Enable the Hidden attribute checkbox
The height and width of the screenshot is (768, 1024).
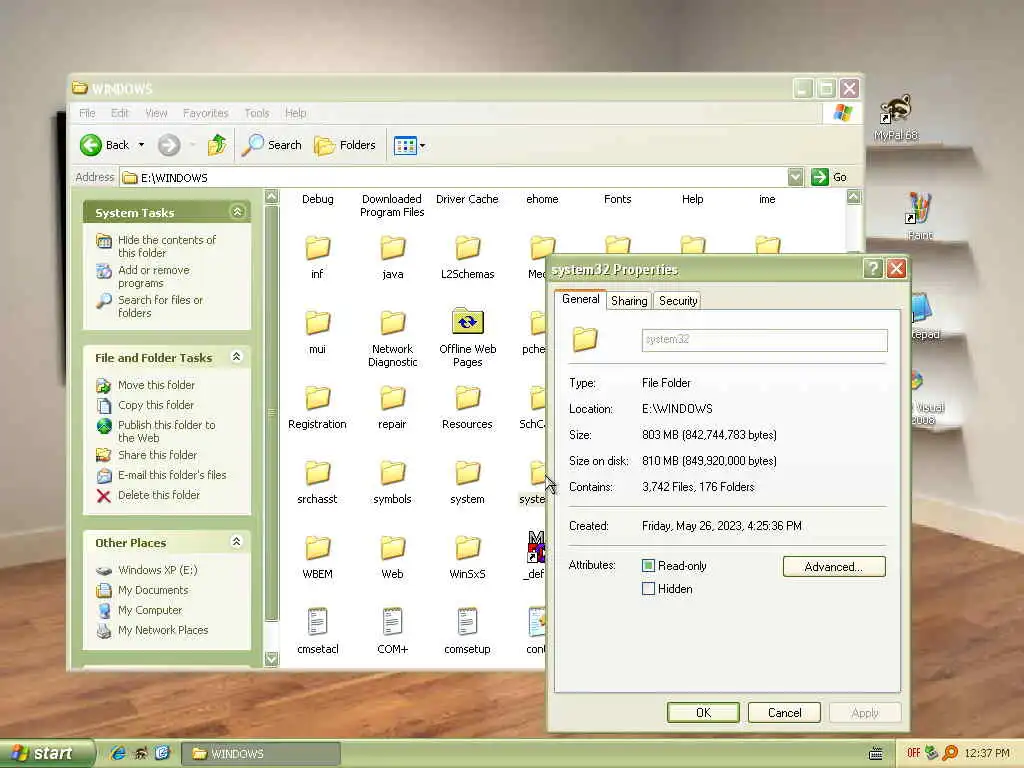648,588
